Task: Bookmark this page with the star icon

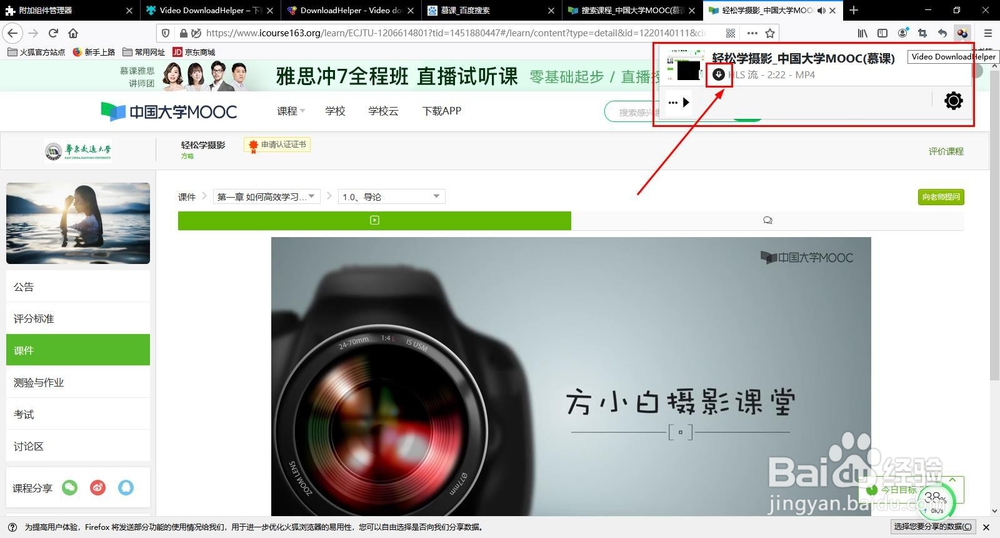Action: 770,33
